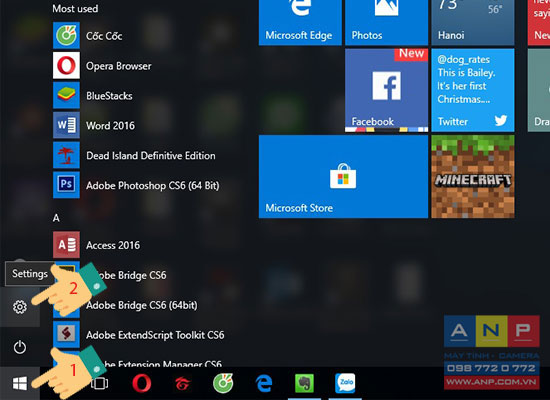Screen dimensions: 550x400
Task: Click the 'BlueStacks' app name
Action: click(x=109, y=96)
